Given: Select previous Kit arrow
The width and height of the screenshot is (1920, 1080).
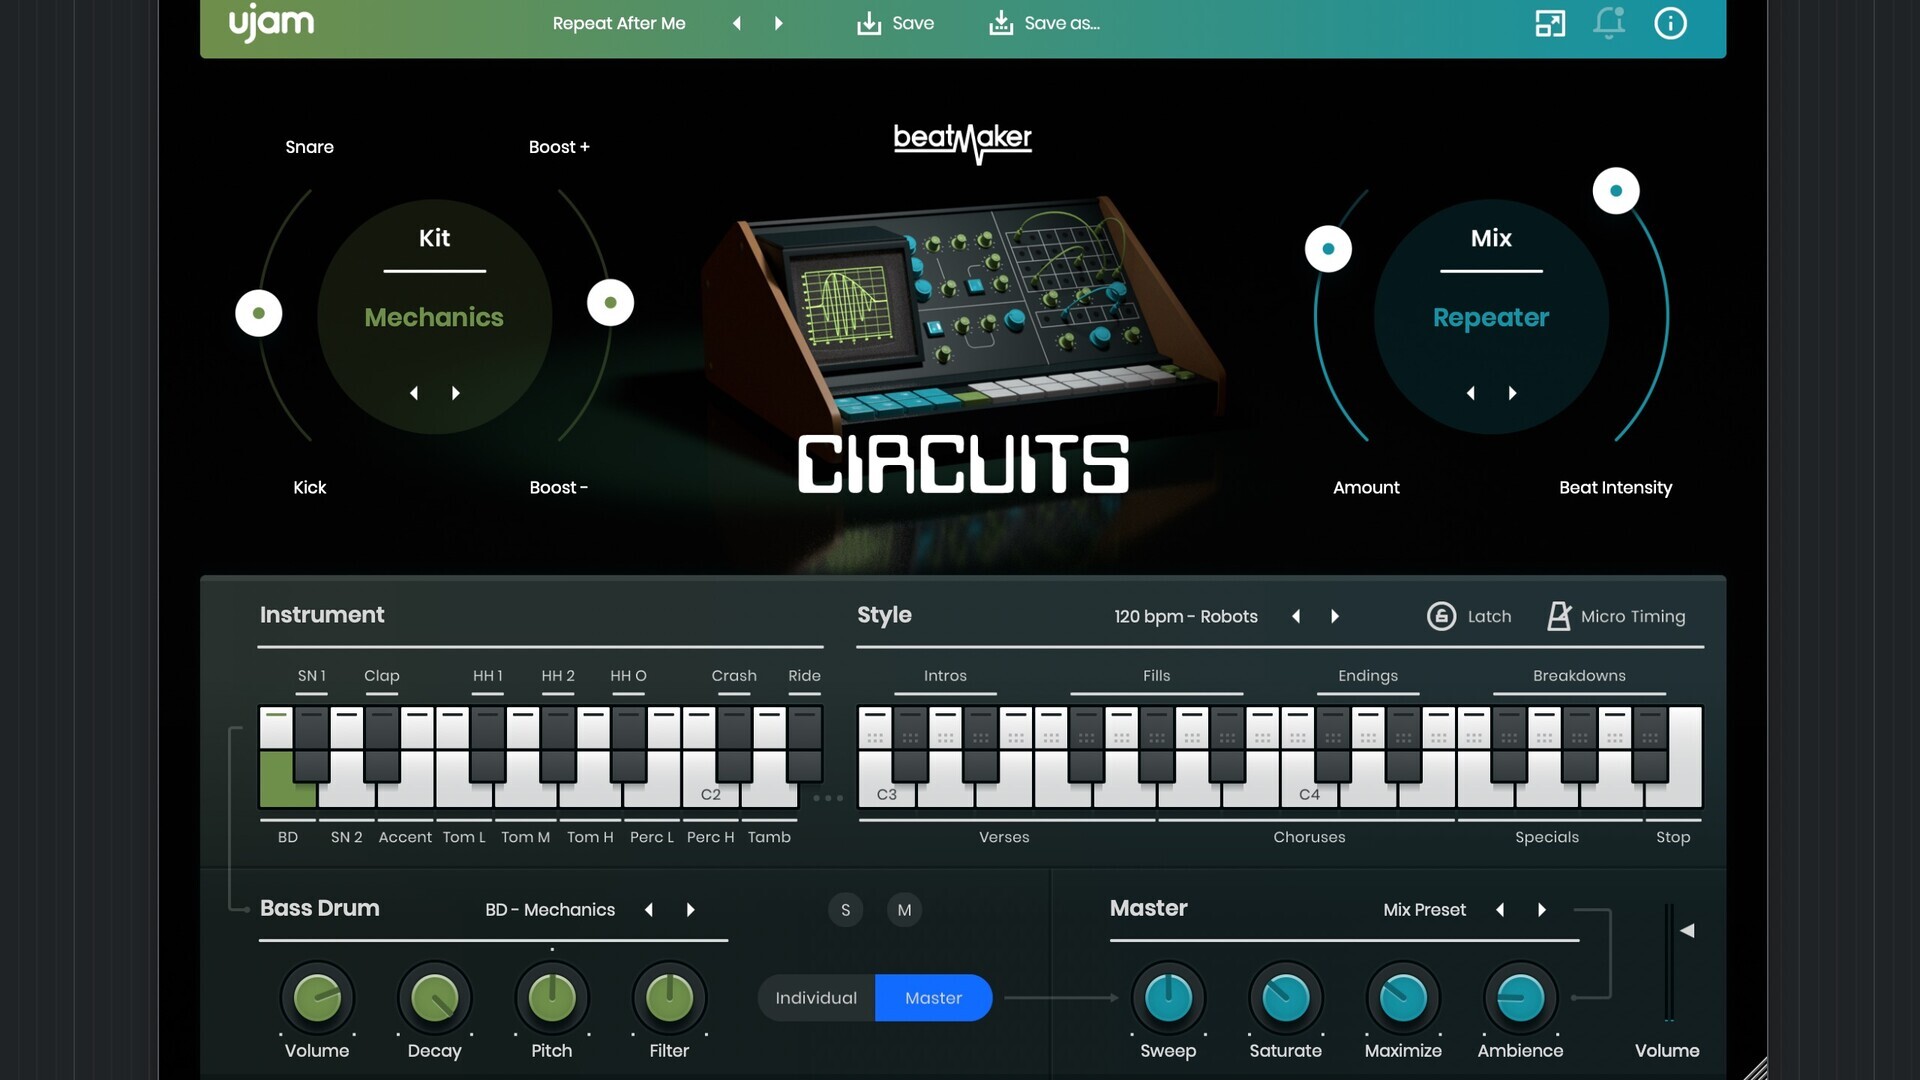Looking at the screenshot, I should click(414, 393).
